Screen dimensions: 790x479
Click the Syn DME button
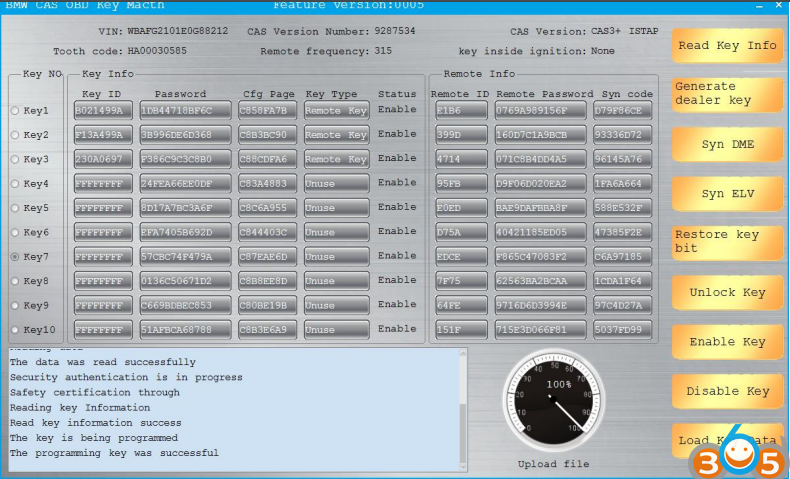[727, 145]
